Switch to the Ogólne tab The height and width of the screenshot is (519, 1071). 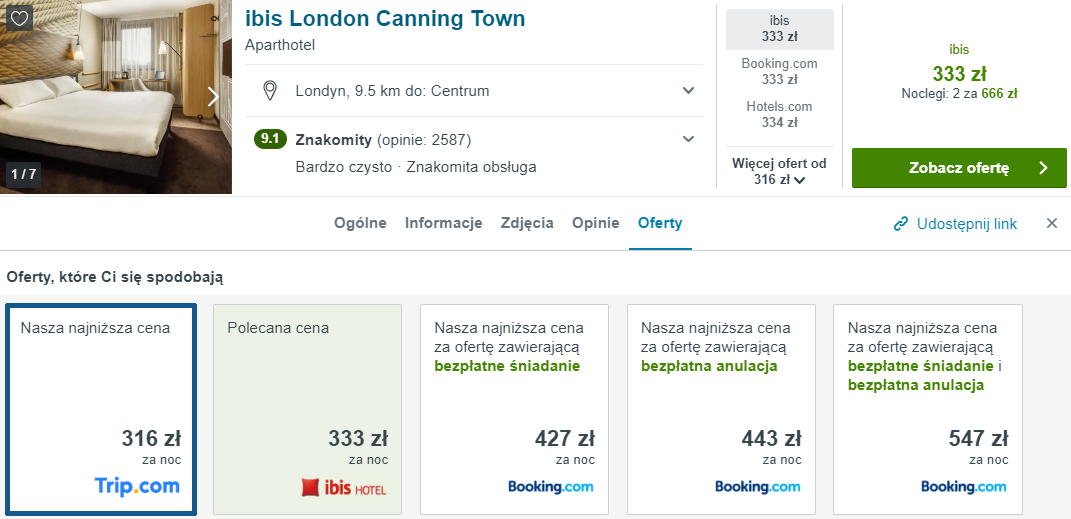pyautogui.click(x=360, y=223)
